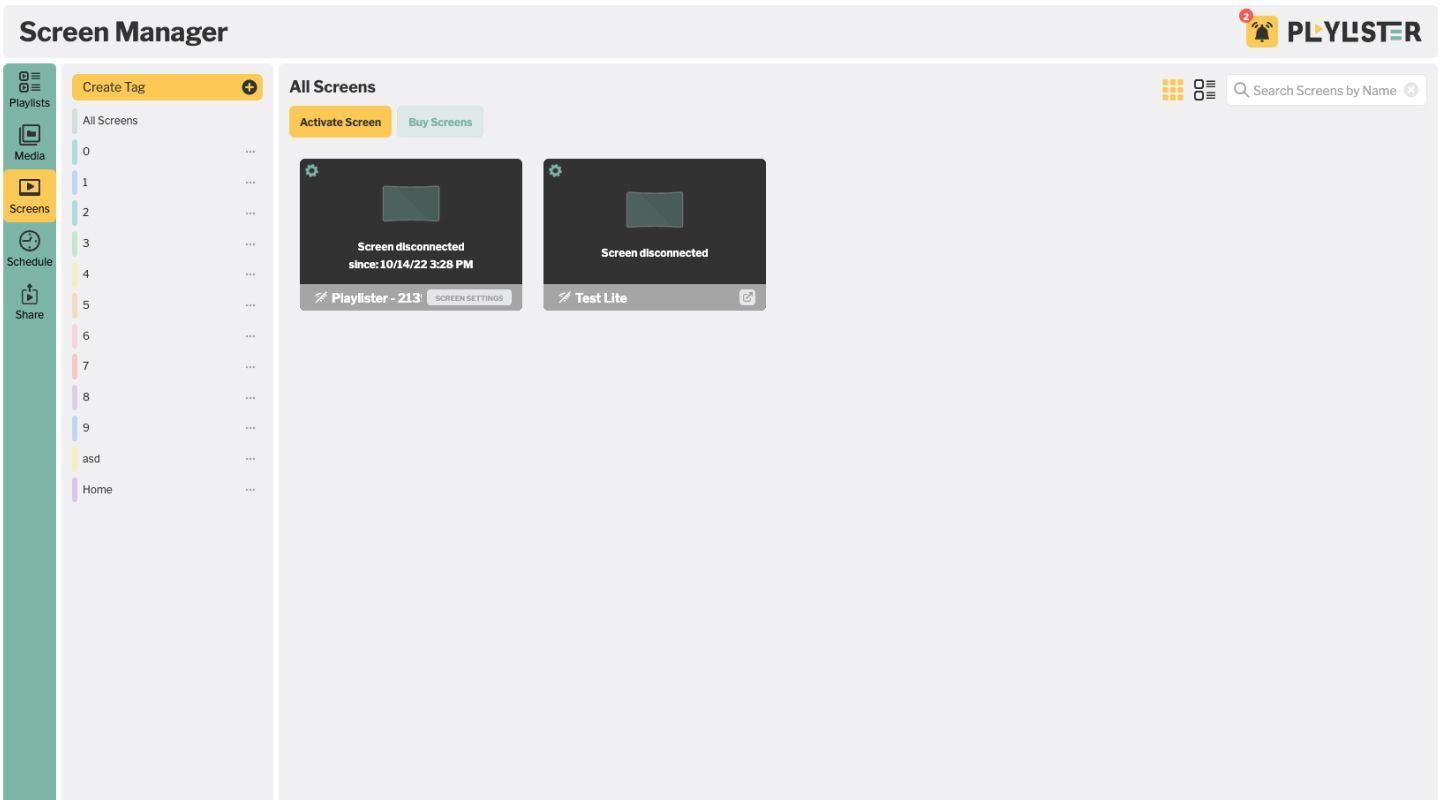Open options menu for tag 0

point(250,152)
